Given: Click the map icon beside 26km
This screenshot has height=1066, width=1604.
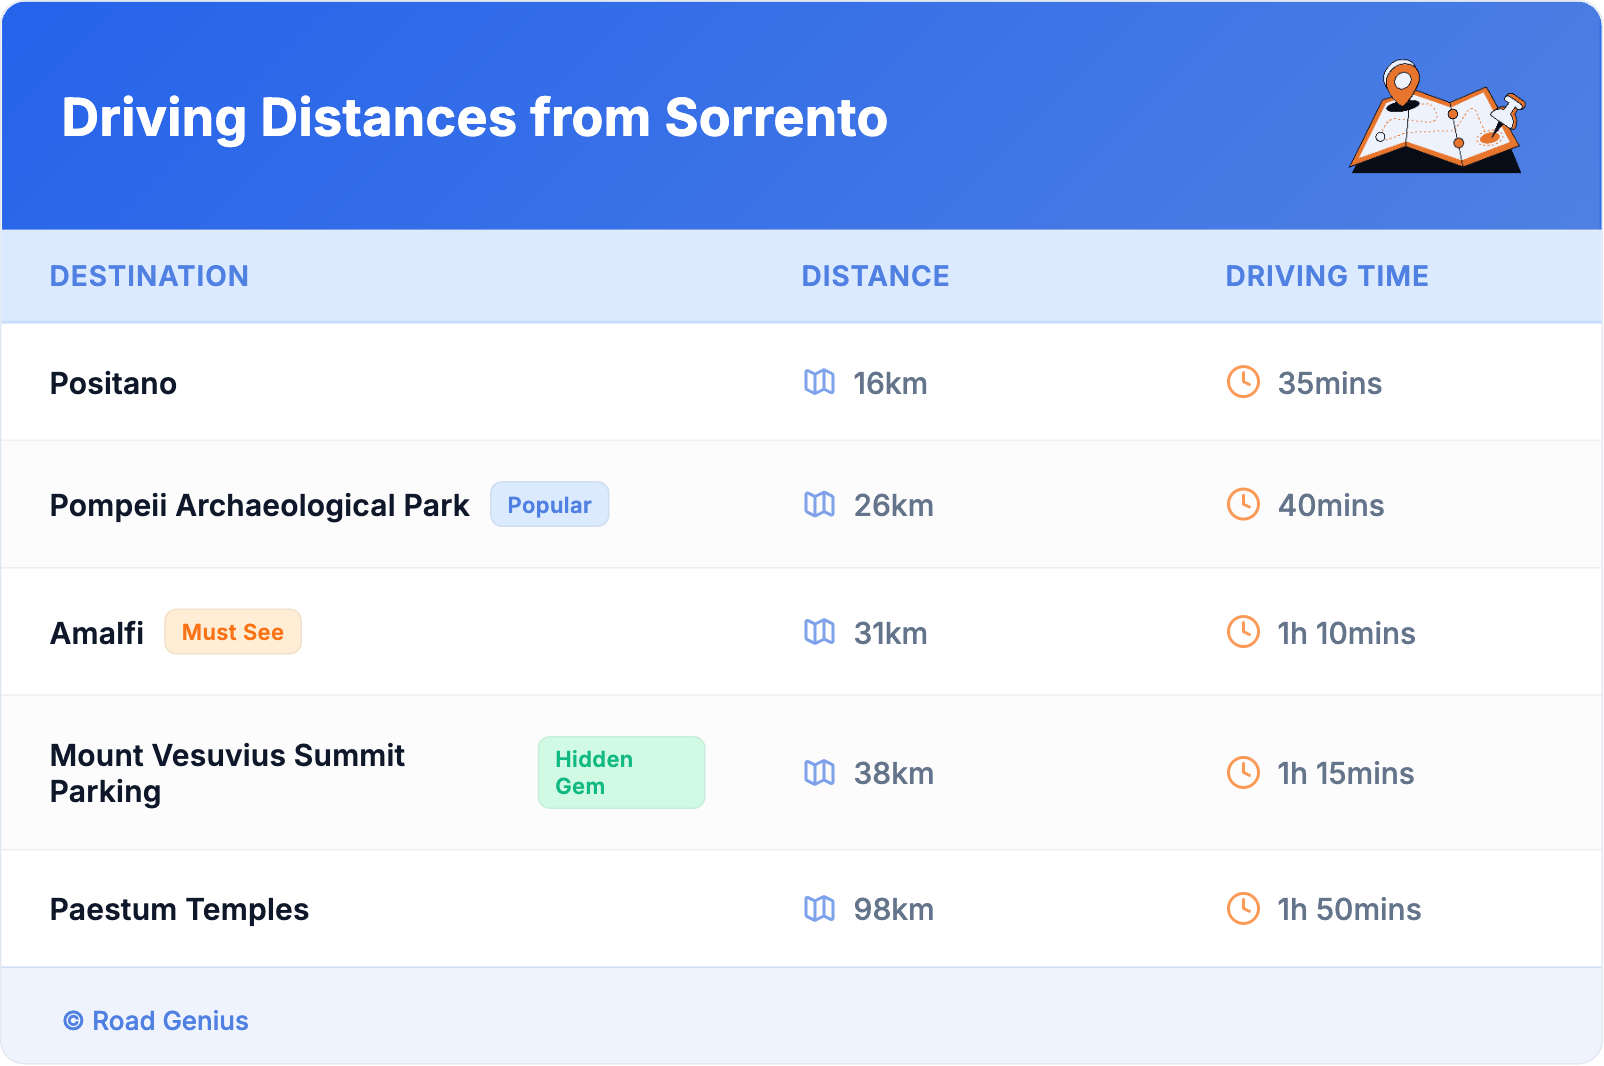Looking at the screenshot, I should click(x=819, y=504).
